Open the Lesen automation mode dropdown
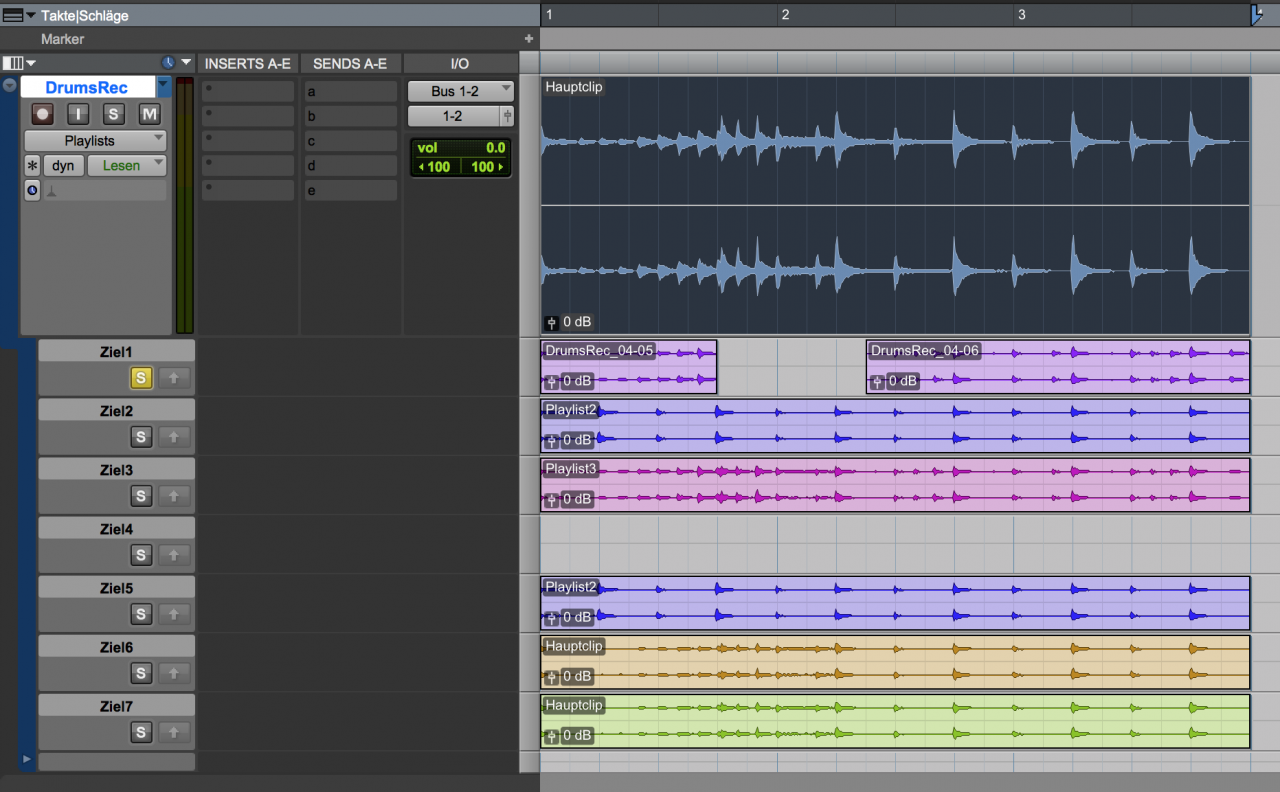The image size is (1280, 792). [126, 166]
